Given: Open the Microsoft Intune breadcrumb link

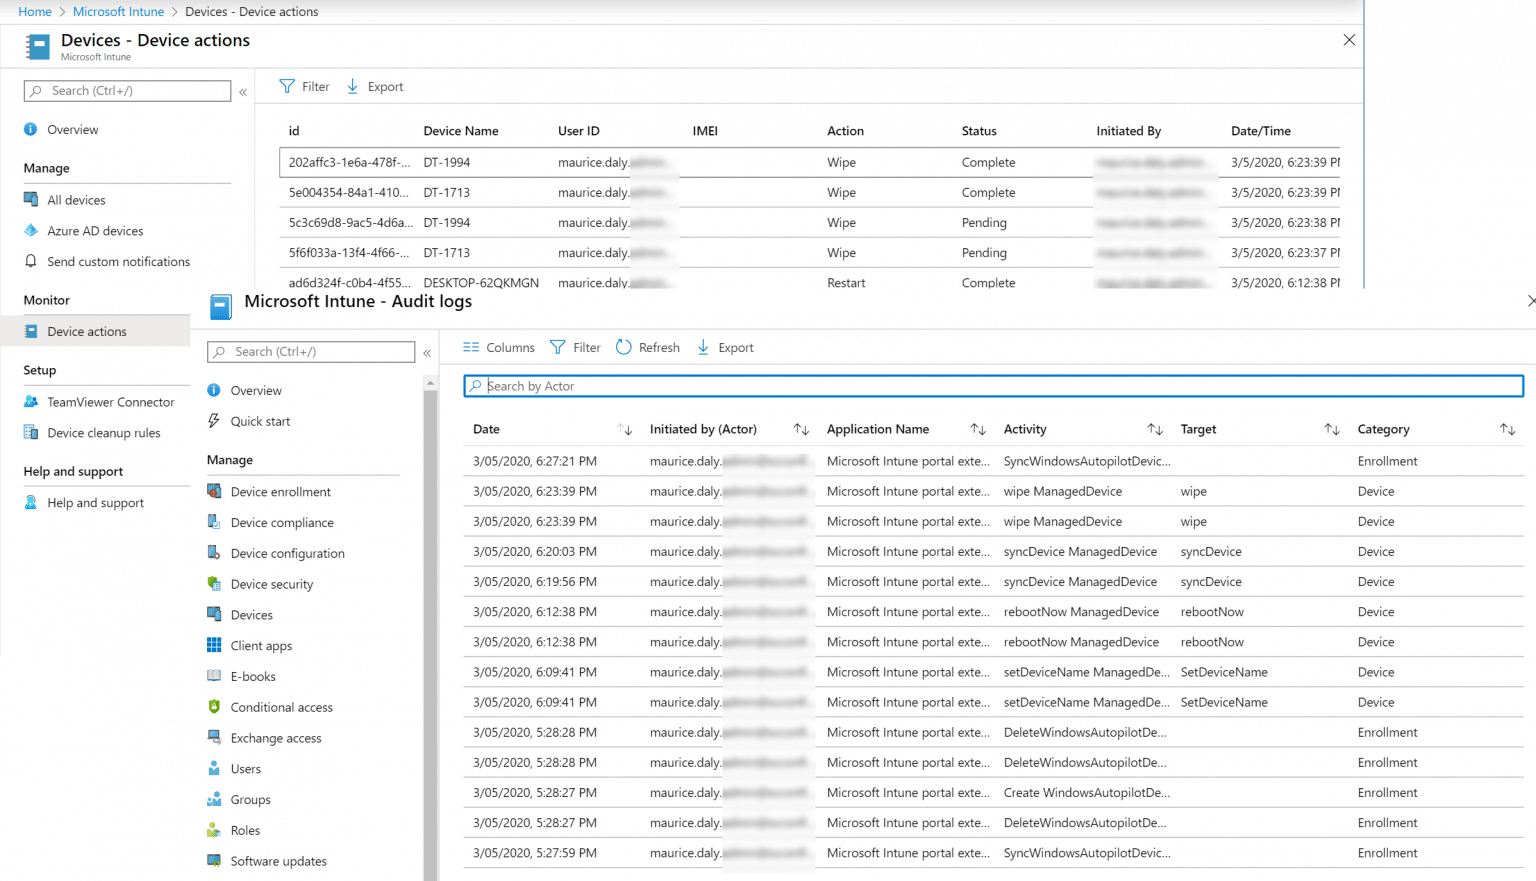Looking at the screenshot, I should point(118,11).
